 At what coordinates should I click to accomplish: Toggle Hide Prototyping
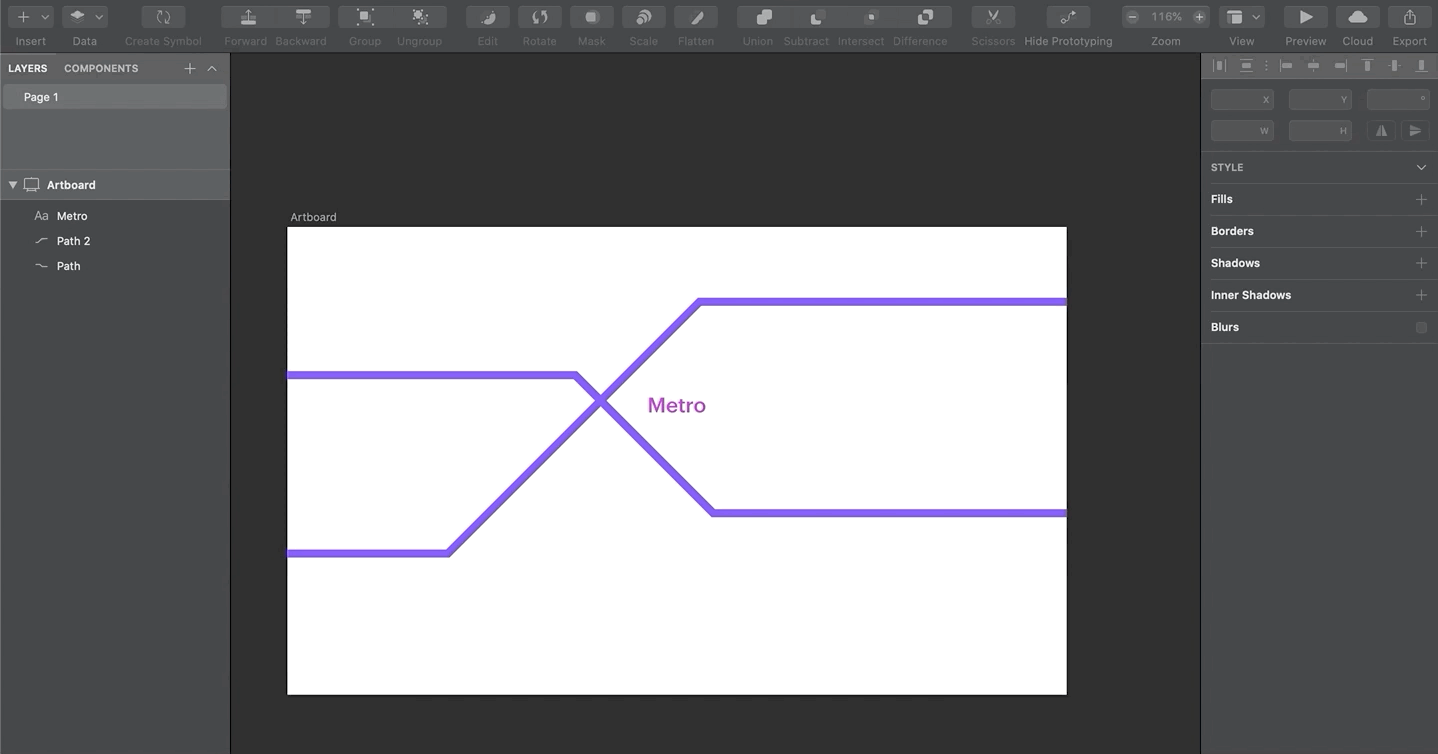[x=1067, y=17]
